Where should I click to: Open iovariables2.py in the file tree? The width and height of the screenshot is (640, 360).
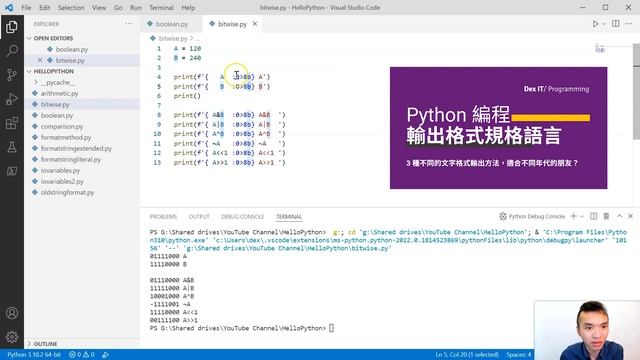62,181
